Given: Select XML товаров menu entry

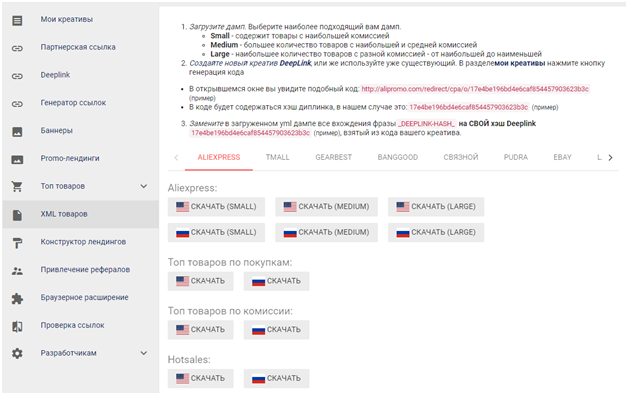Looking at the screenshot, I should (80, 214).
